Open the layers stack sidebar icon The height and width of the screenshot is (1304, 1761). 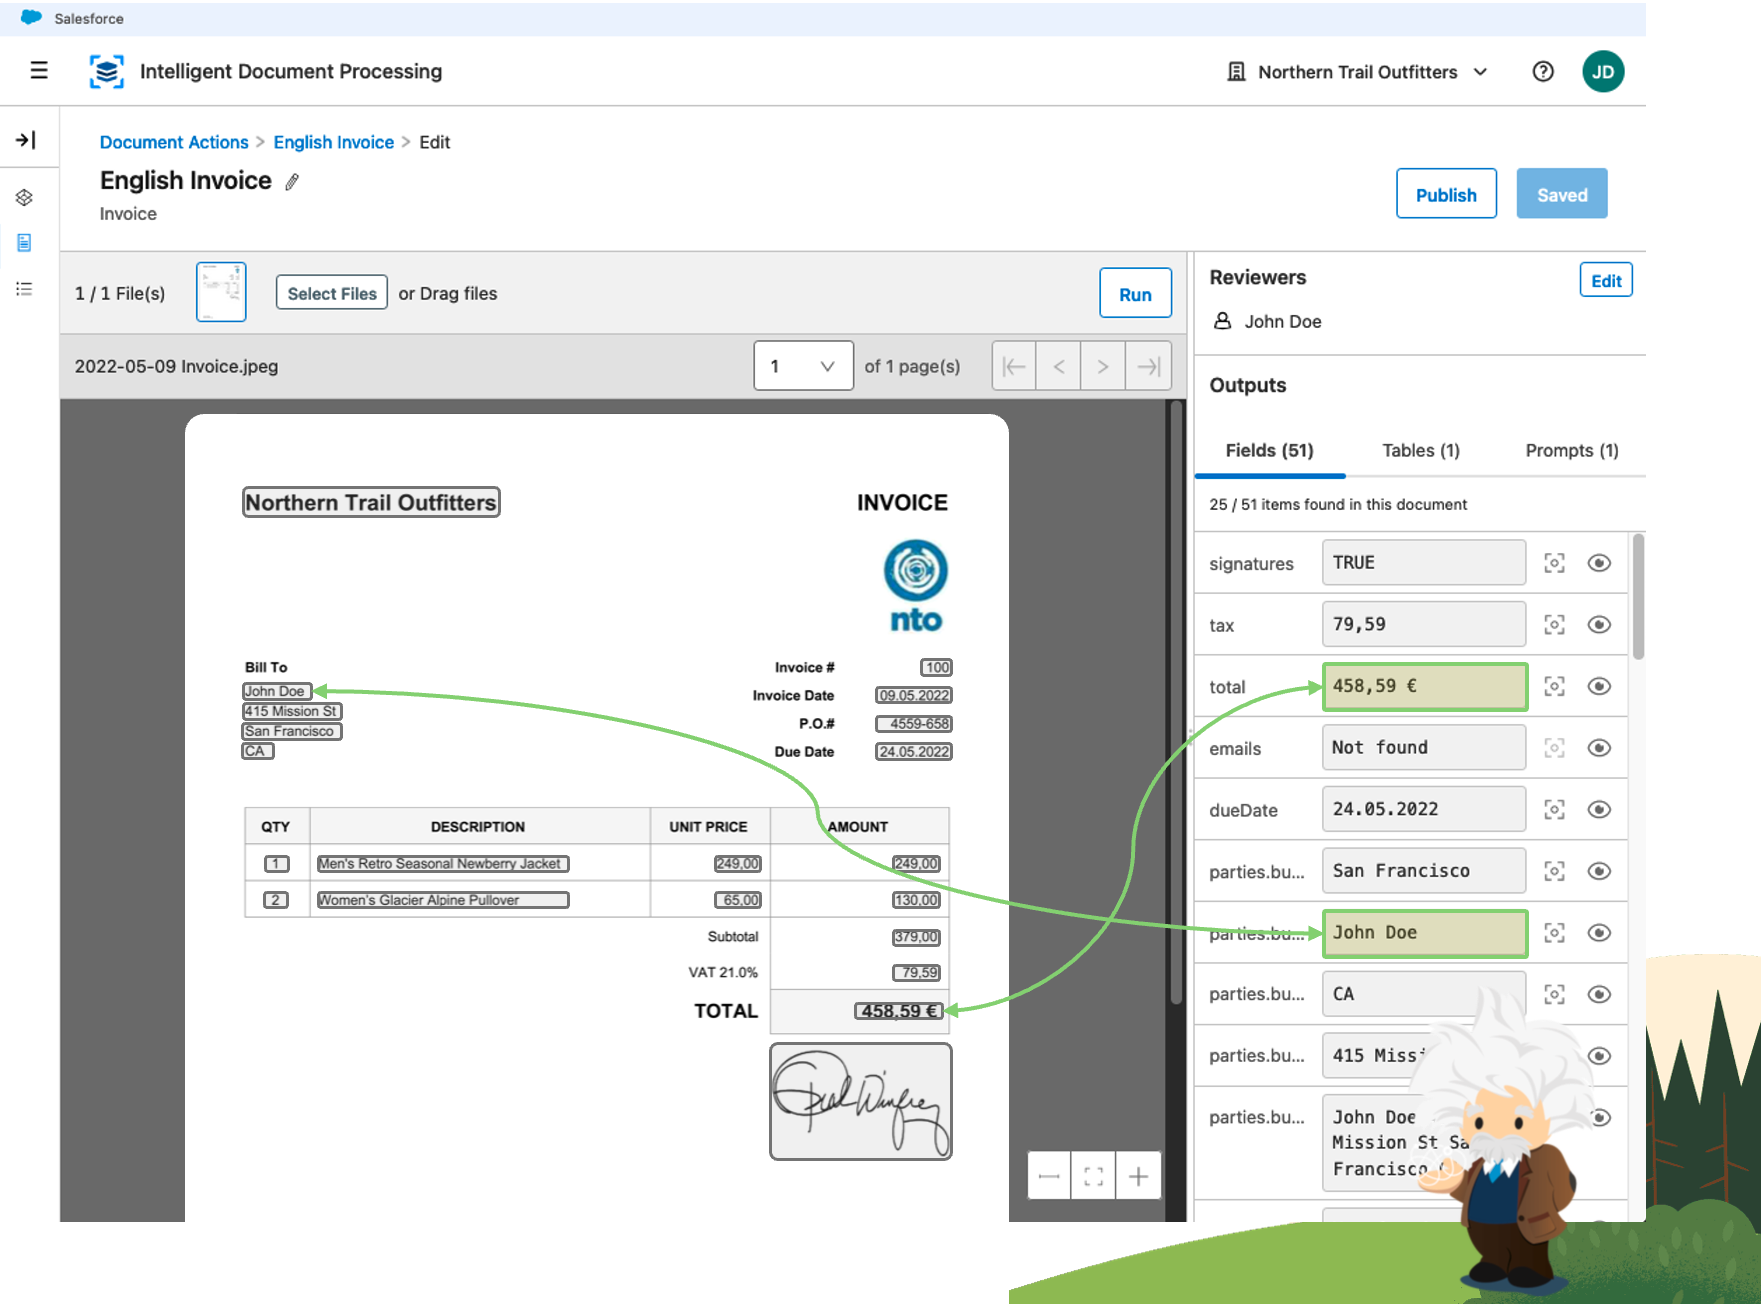coord(25,197)
